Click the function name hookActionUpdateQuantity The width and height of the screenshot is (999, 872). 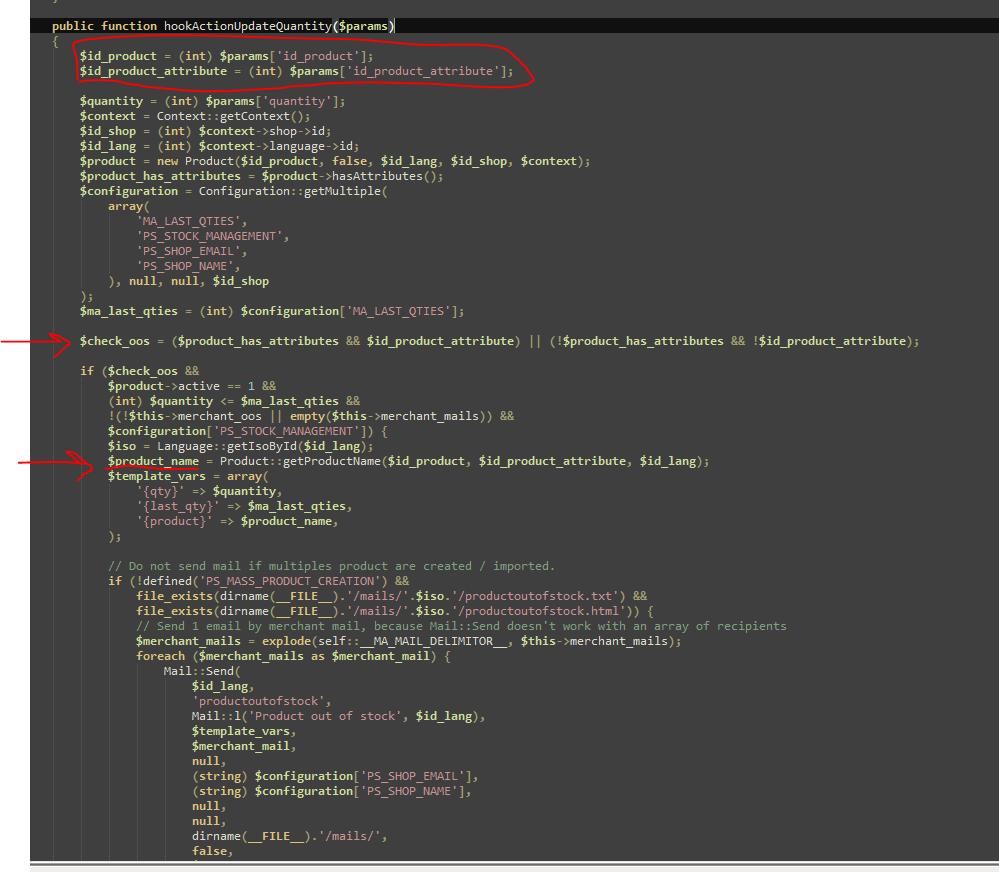[x=247, y=26]
